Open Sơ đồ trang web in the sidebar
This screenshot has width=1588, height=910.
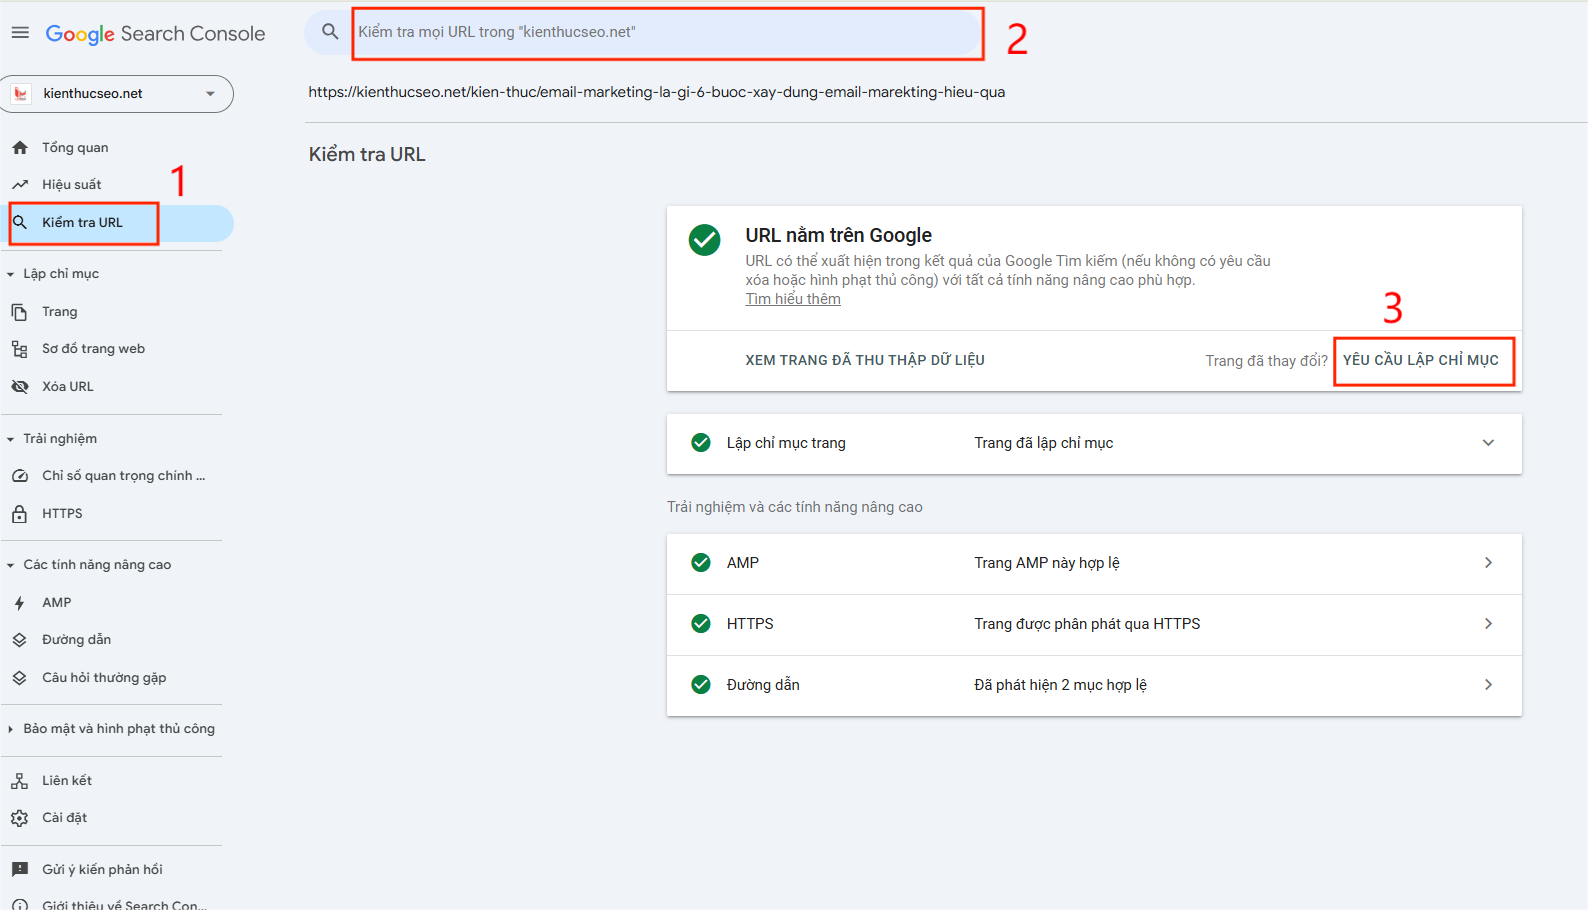[x=93, y=349]
